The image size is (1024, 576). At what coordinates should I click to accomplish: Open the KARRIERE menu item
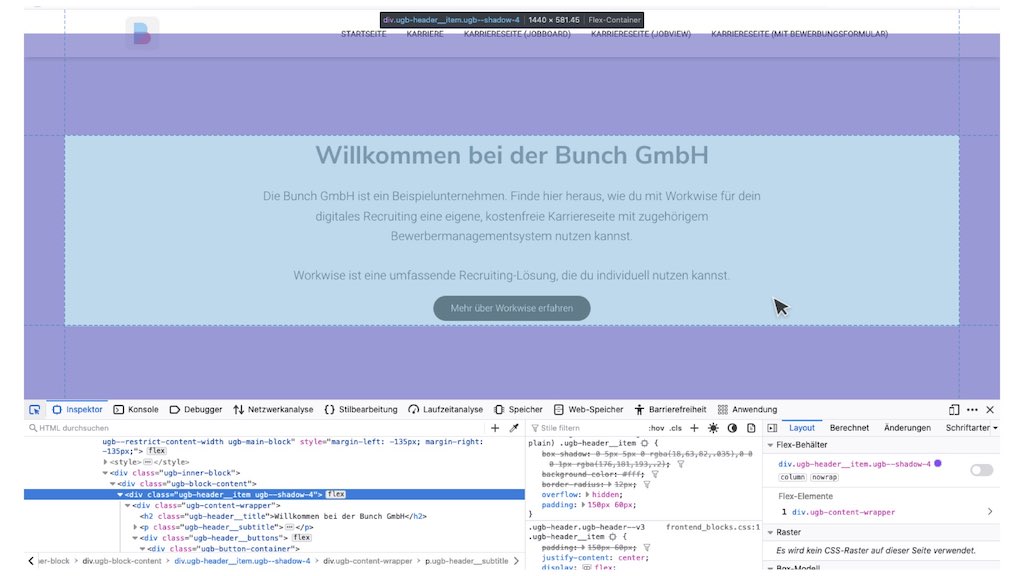pyautogui.click(x=425, y=34)
